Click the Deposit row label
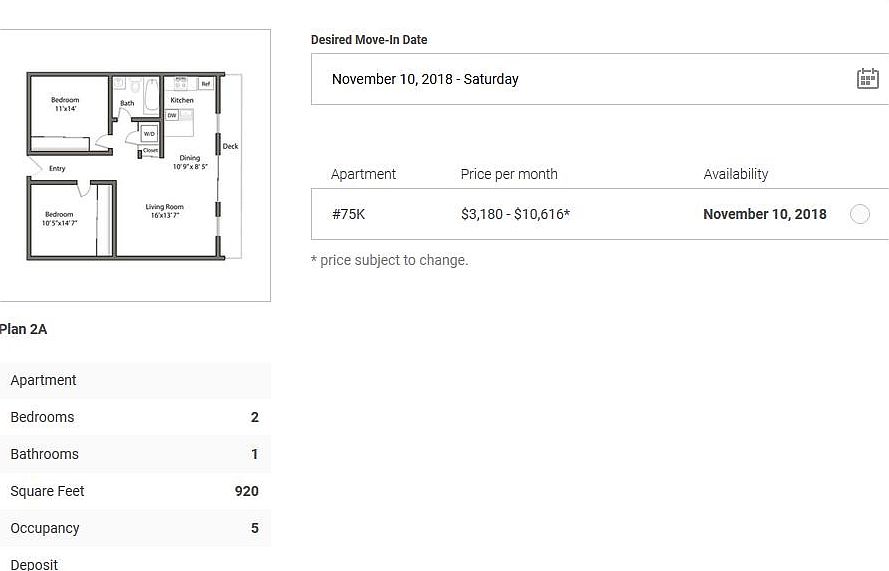This screenshot has width=889, height=571. (x=34, y=564)
